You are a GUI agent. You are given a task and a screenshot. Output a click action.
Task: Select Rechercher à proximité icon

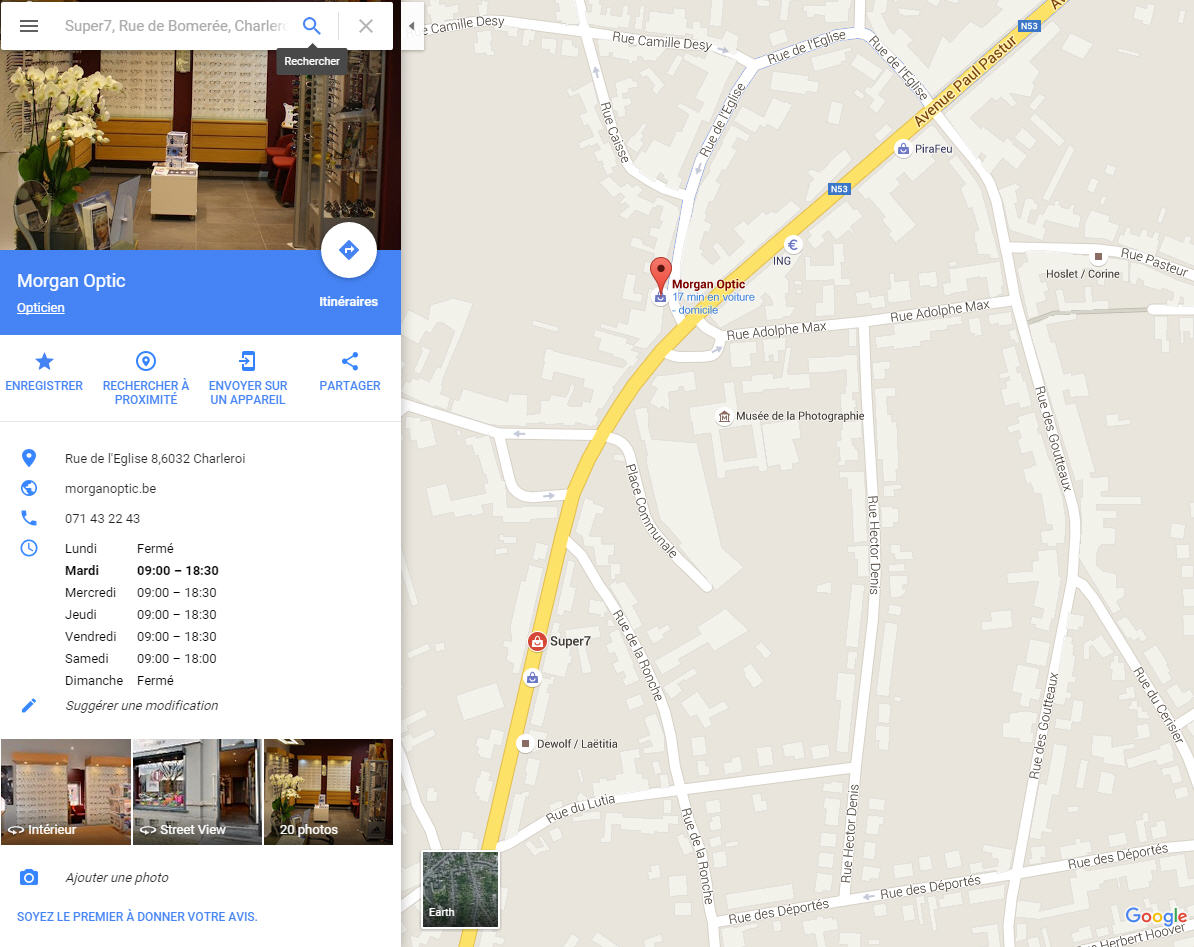[x=145, y=361]
